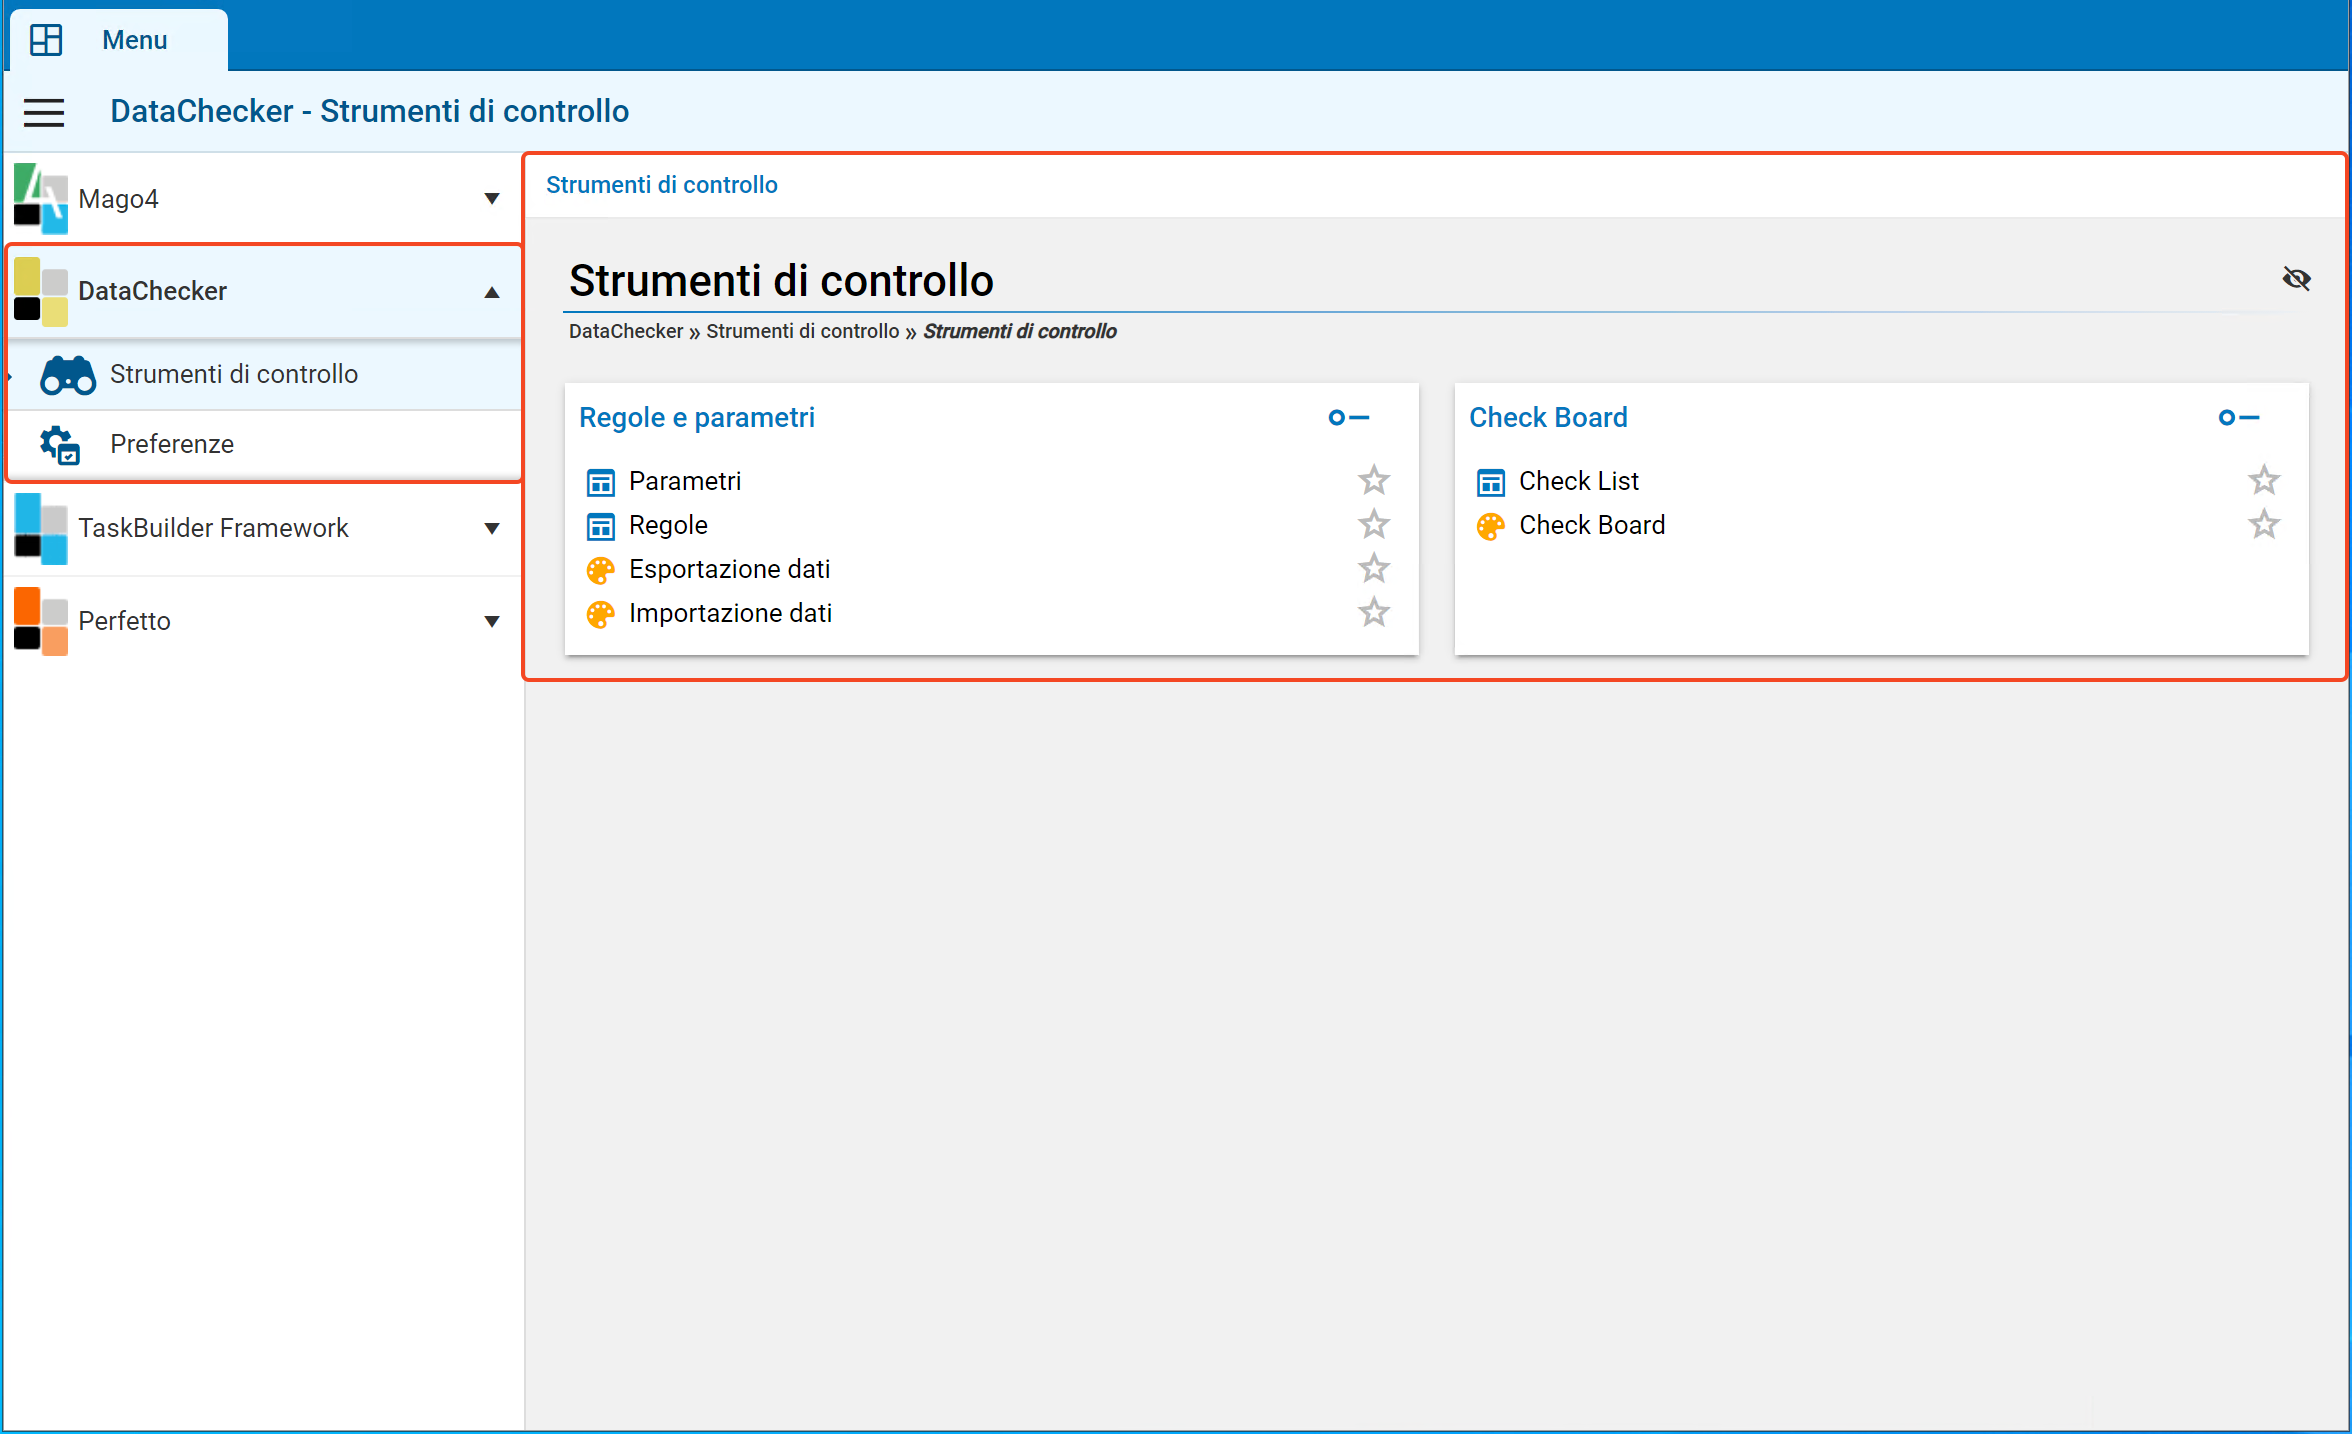This screenshot has height=1434, width=2352.
Task: Open the Parametri link
Action: pos(685,481)
